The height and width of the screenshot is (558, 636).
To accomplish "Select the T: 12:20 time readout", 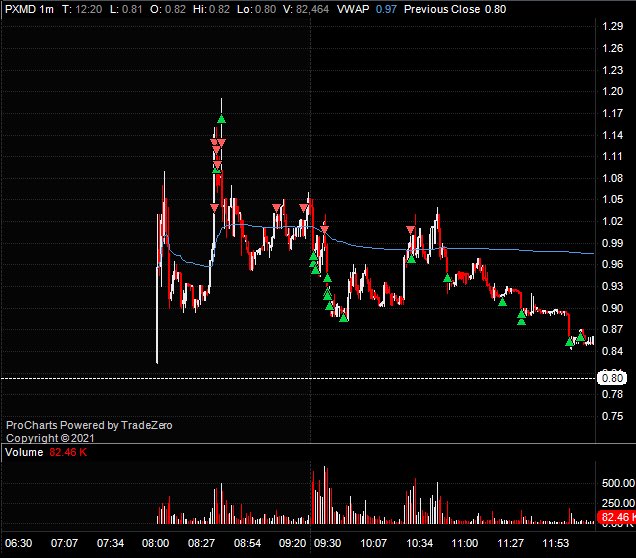I will (x=82, y=9).
